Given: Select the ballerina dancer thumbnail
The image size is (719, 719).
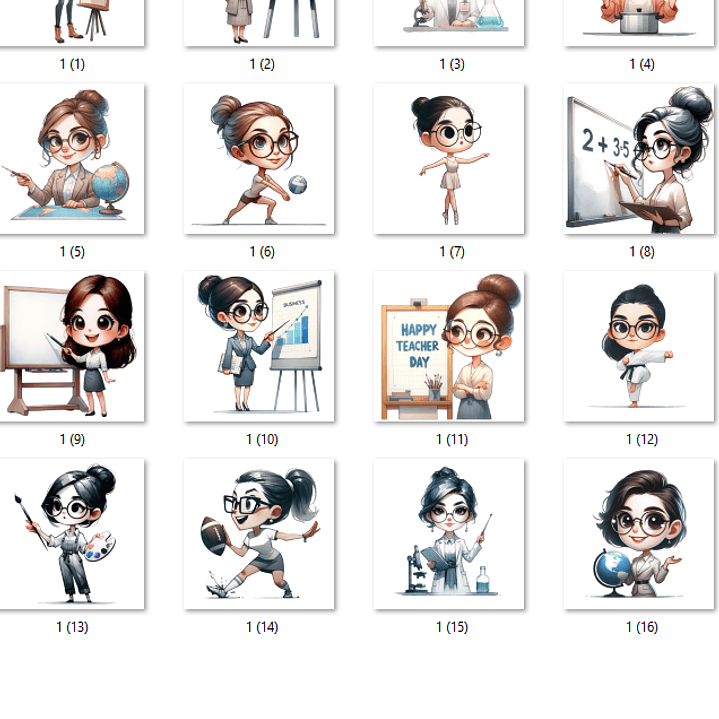Looking at the screenshot, I should (x=449, y=158).
